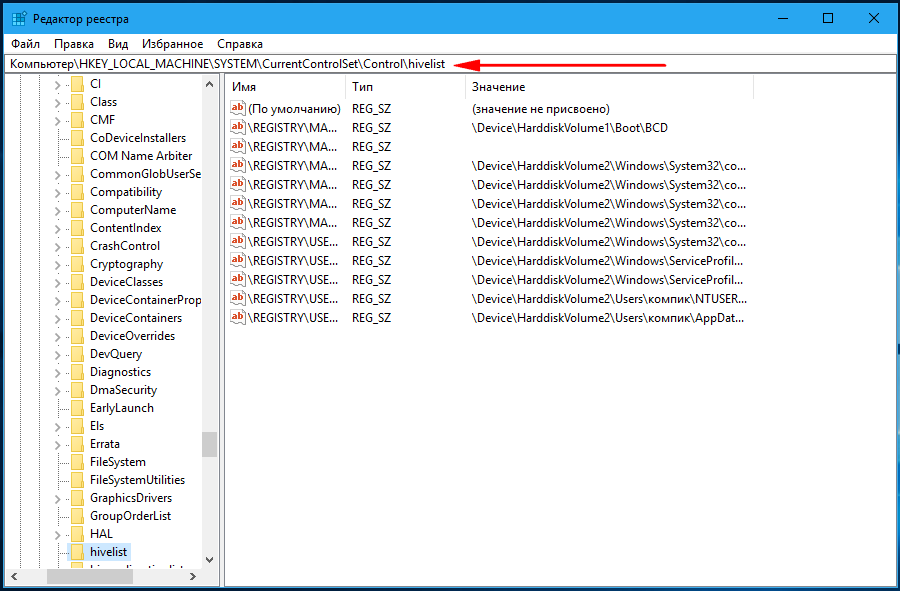Image resolution: width=900 pixels, height=591 pixels.
Task: Expand the ComputerName key
Action: coord(57,211)
